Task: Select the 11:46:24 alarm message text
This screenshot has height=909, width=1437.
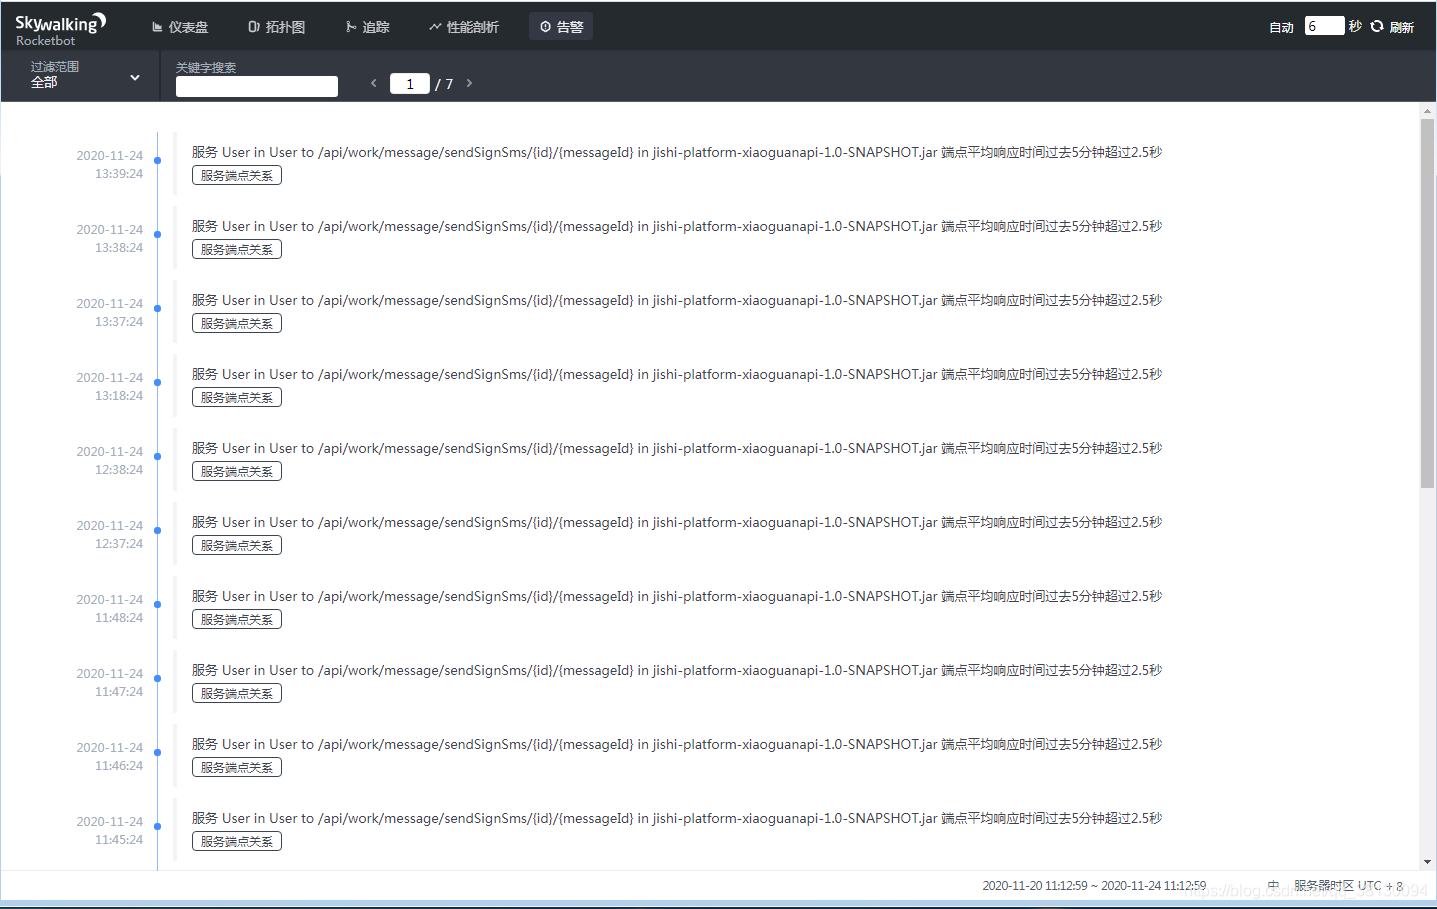Action: (x=677, y=744)
